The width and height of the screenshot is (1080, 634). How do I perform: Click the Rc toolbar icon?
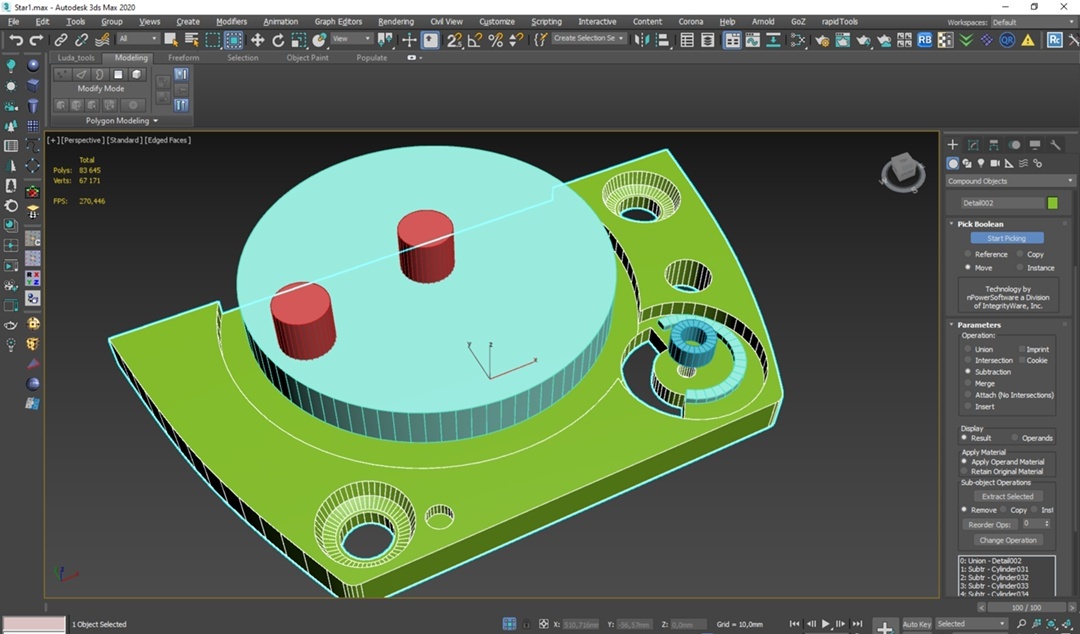click(x=1054, y=40)
